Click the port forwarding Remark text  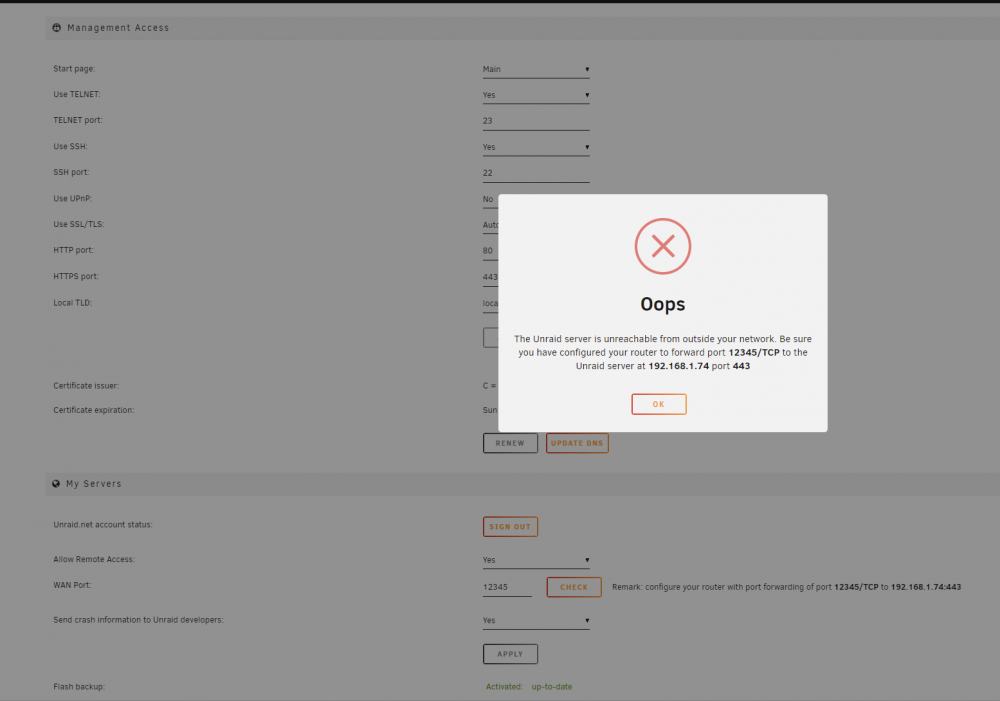tap(786, 587)
